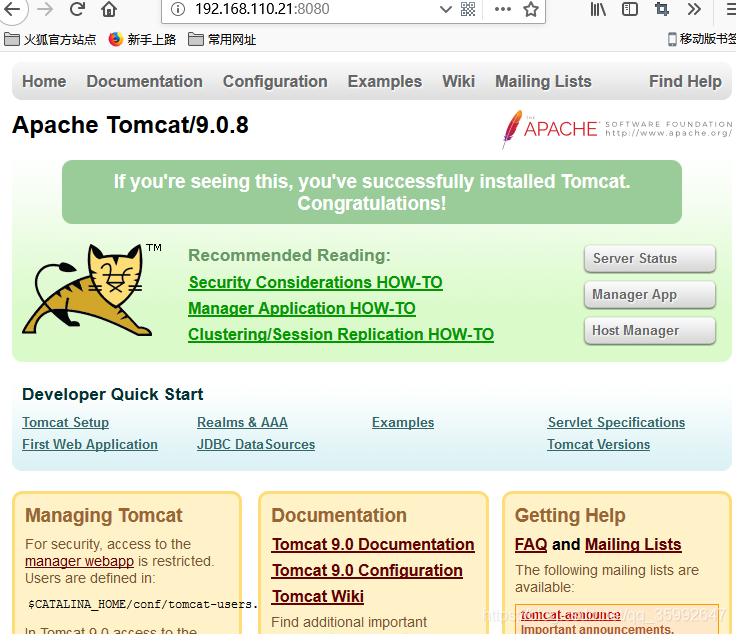Click Find Help in the navigation bar
This screenshot has width=736, height=634.
pyautogui.click(x=685, y=81)
